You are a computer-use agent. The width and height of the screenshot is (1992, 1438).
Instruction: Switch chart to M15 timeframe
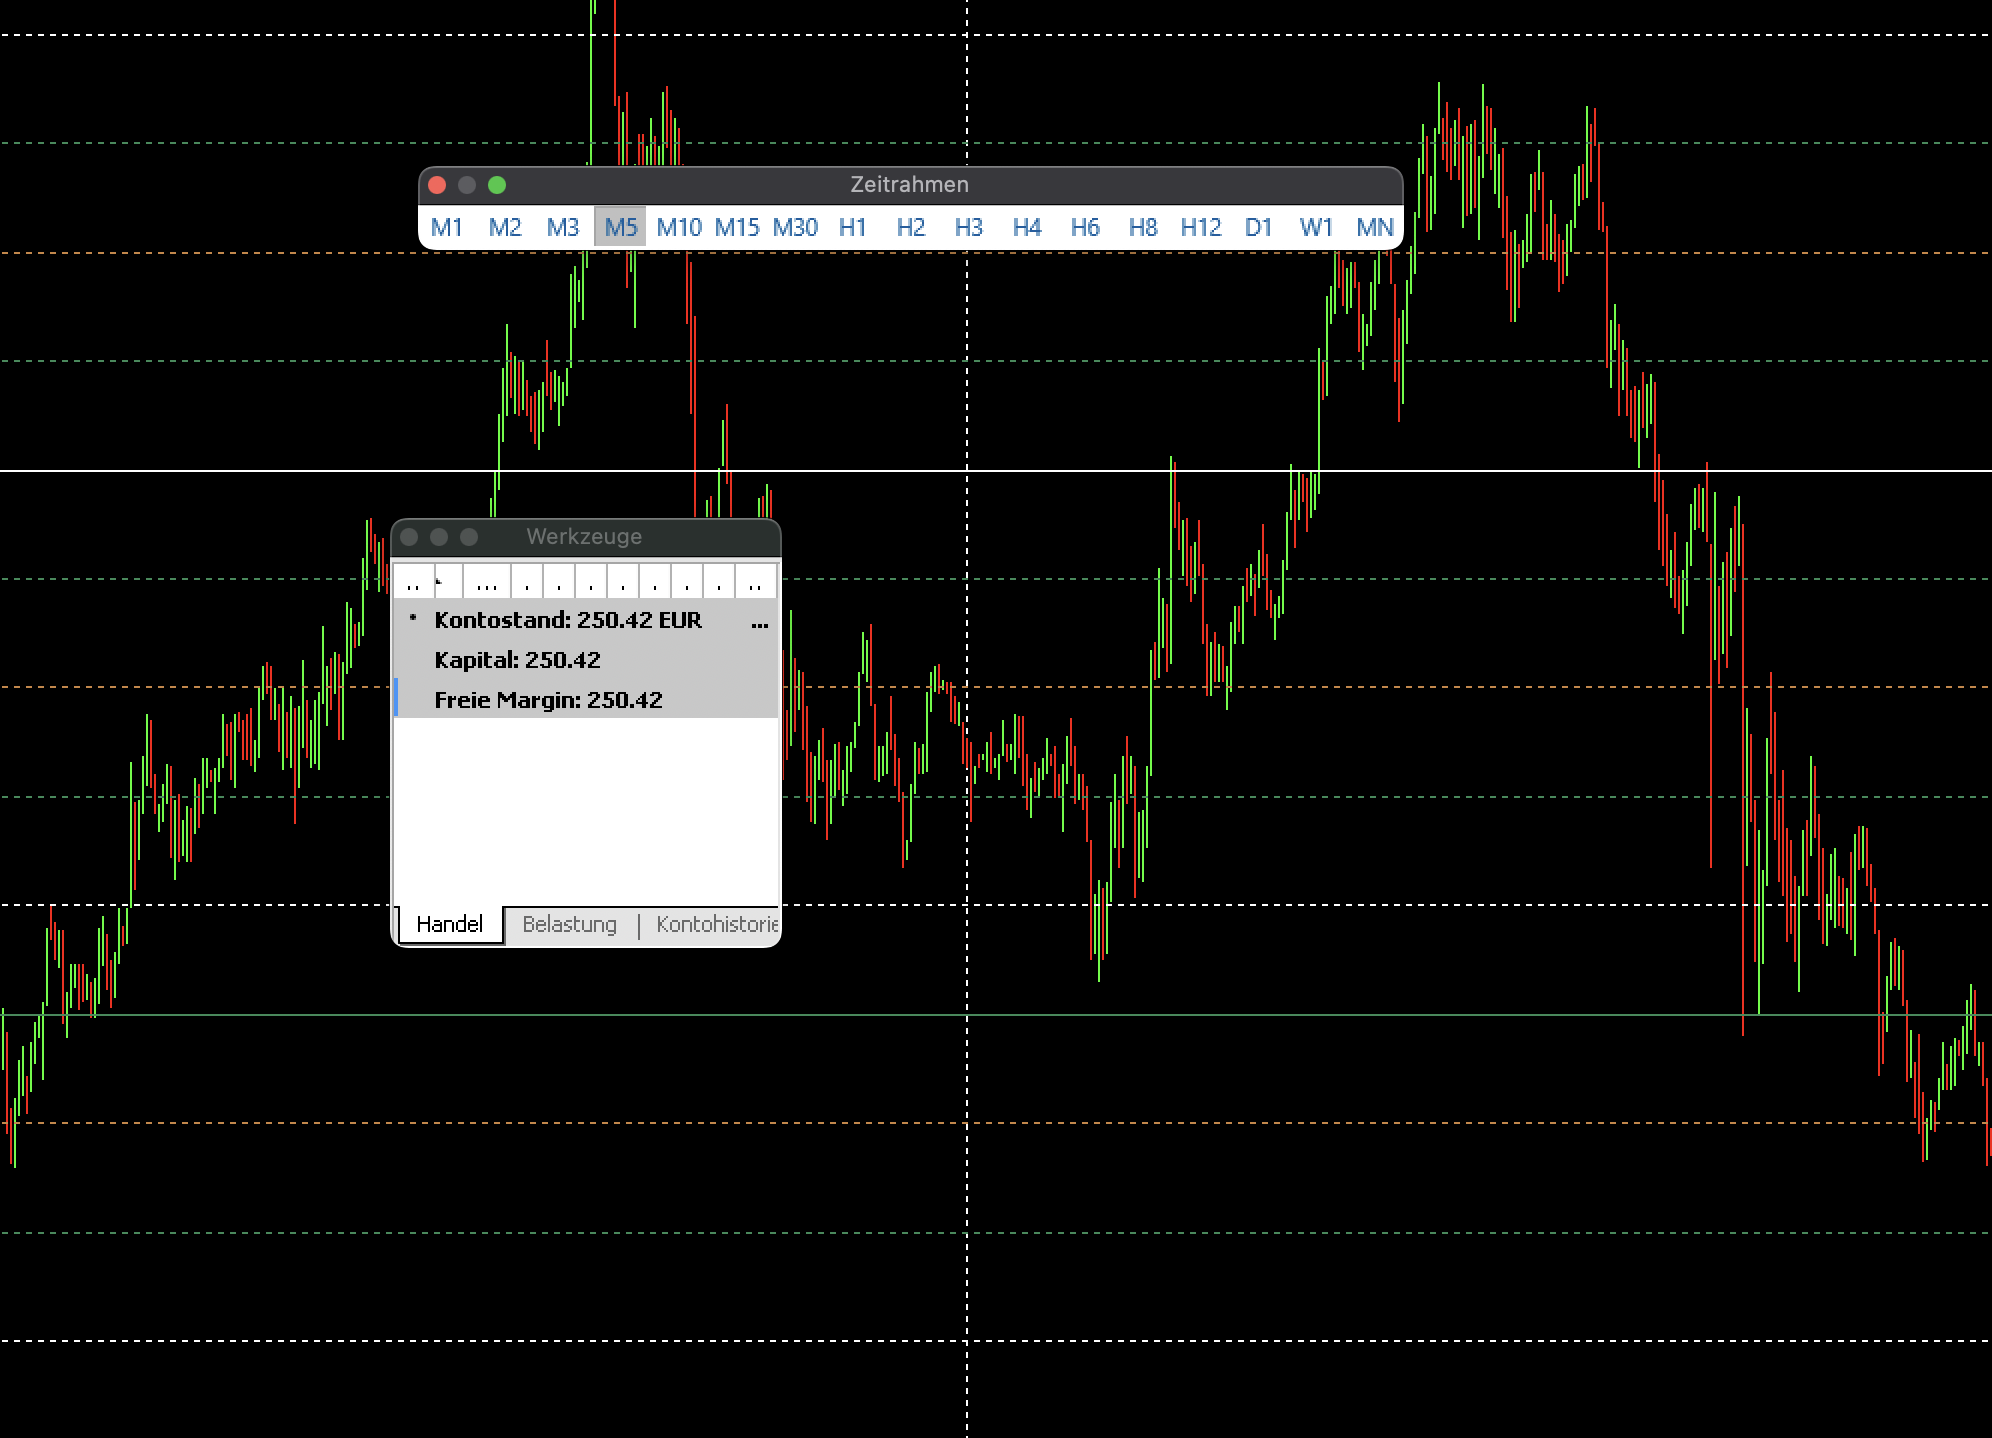click(737, 227)
